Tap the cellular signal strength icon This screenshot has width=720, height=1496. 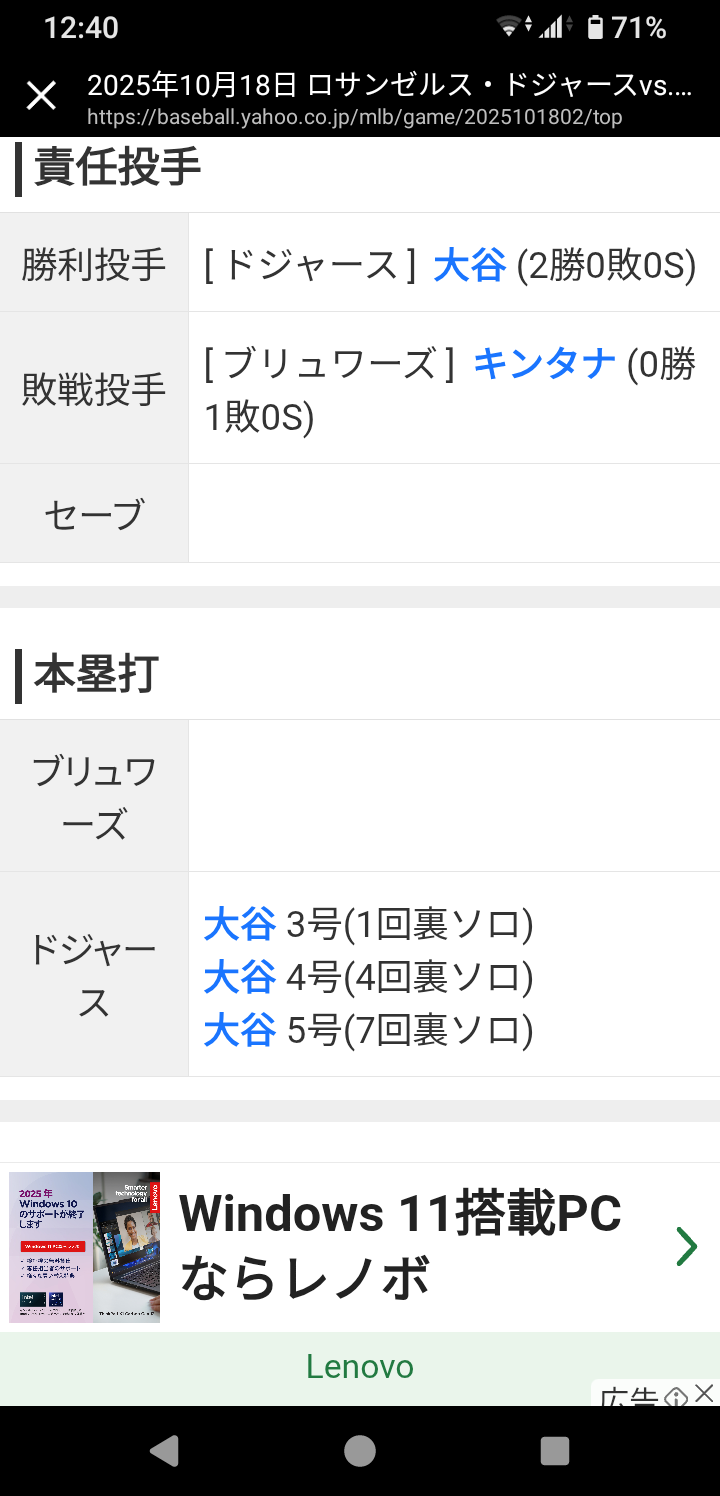point(551,28)
